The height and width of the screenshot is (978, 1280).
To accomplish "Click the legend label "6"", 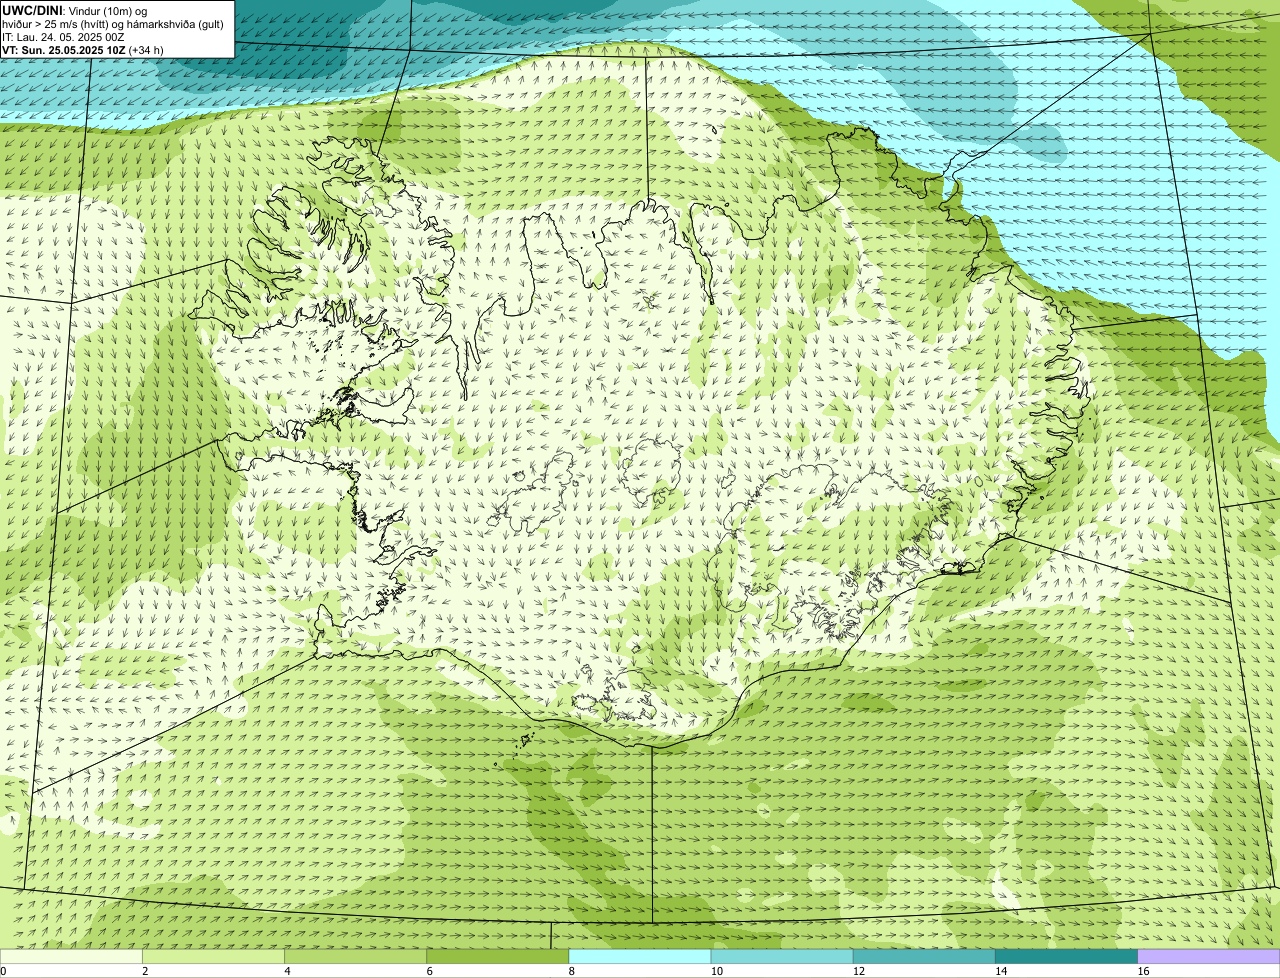I will point(429,971).
